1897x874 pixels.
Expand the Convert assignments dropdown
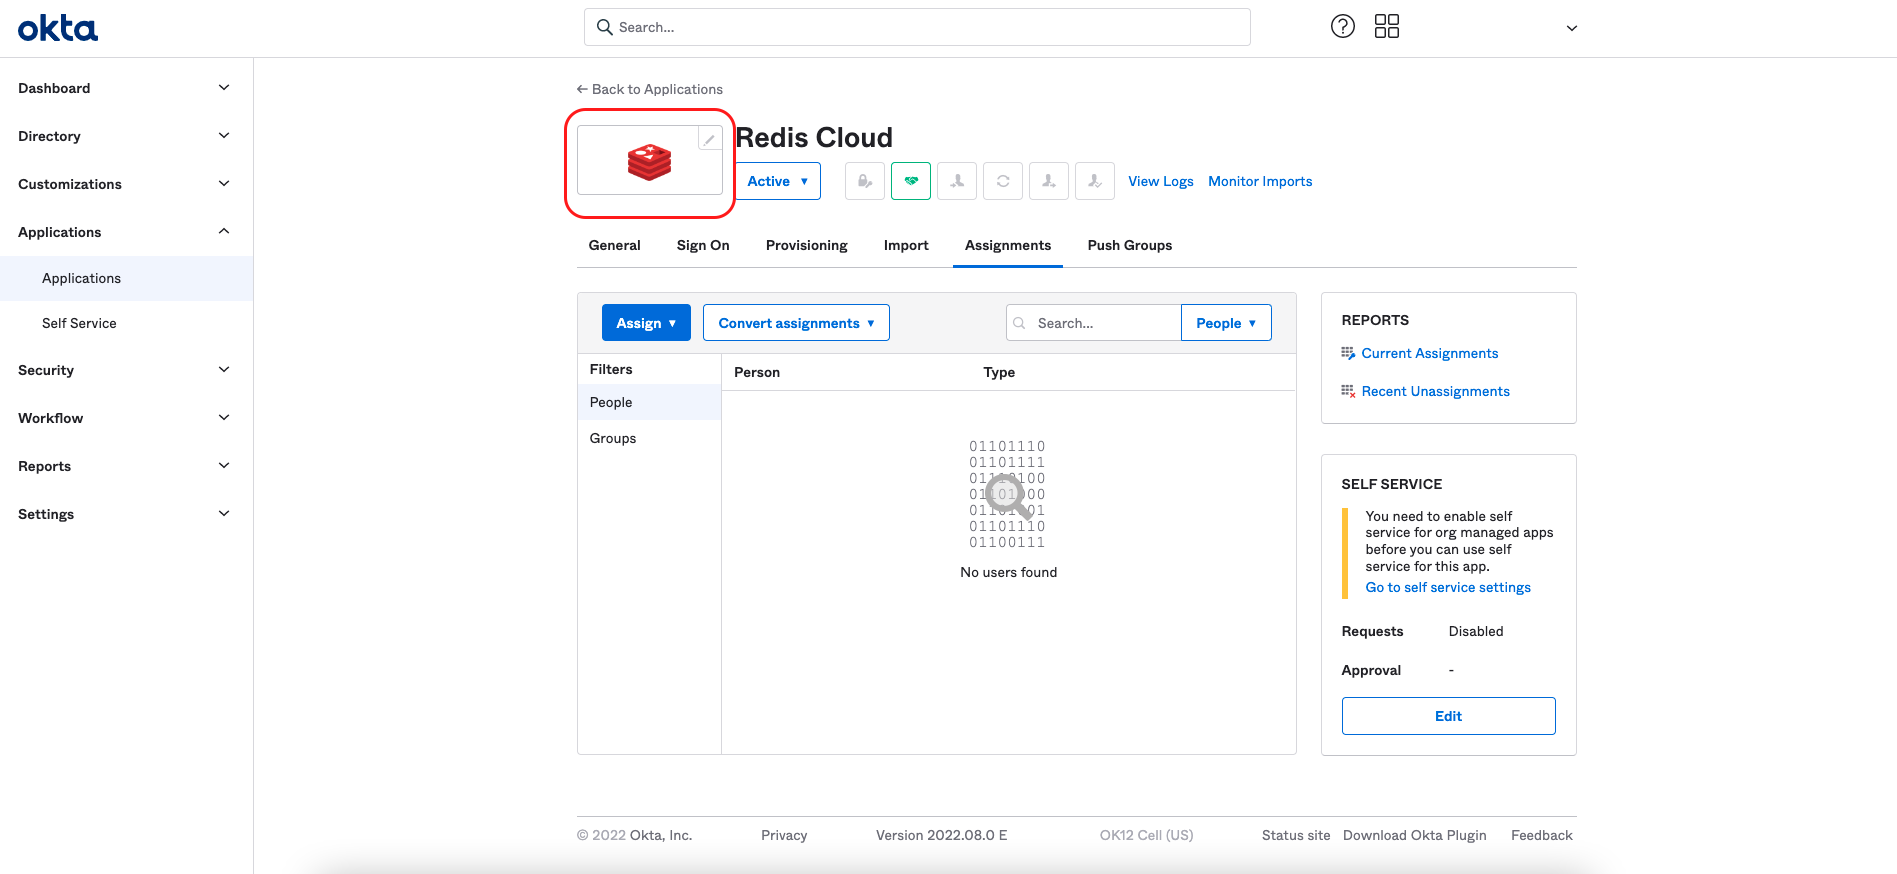coord(796,323)
